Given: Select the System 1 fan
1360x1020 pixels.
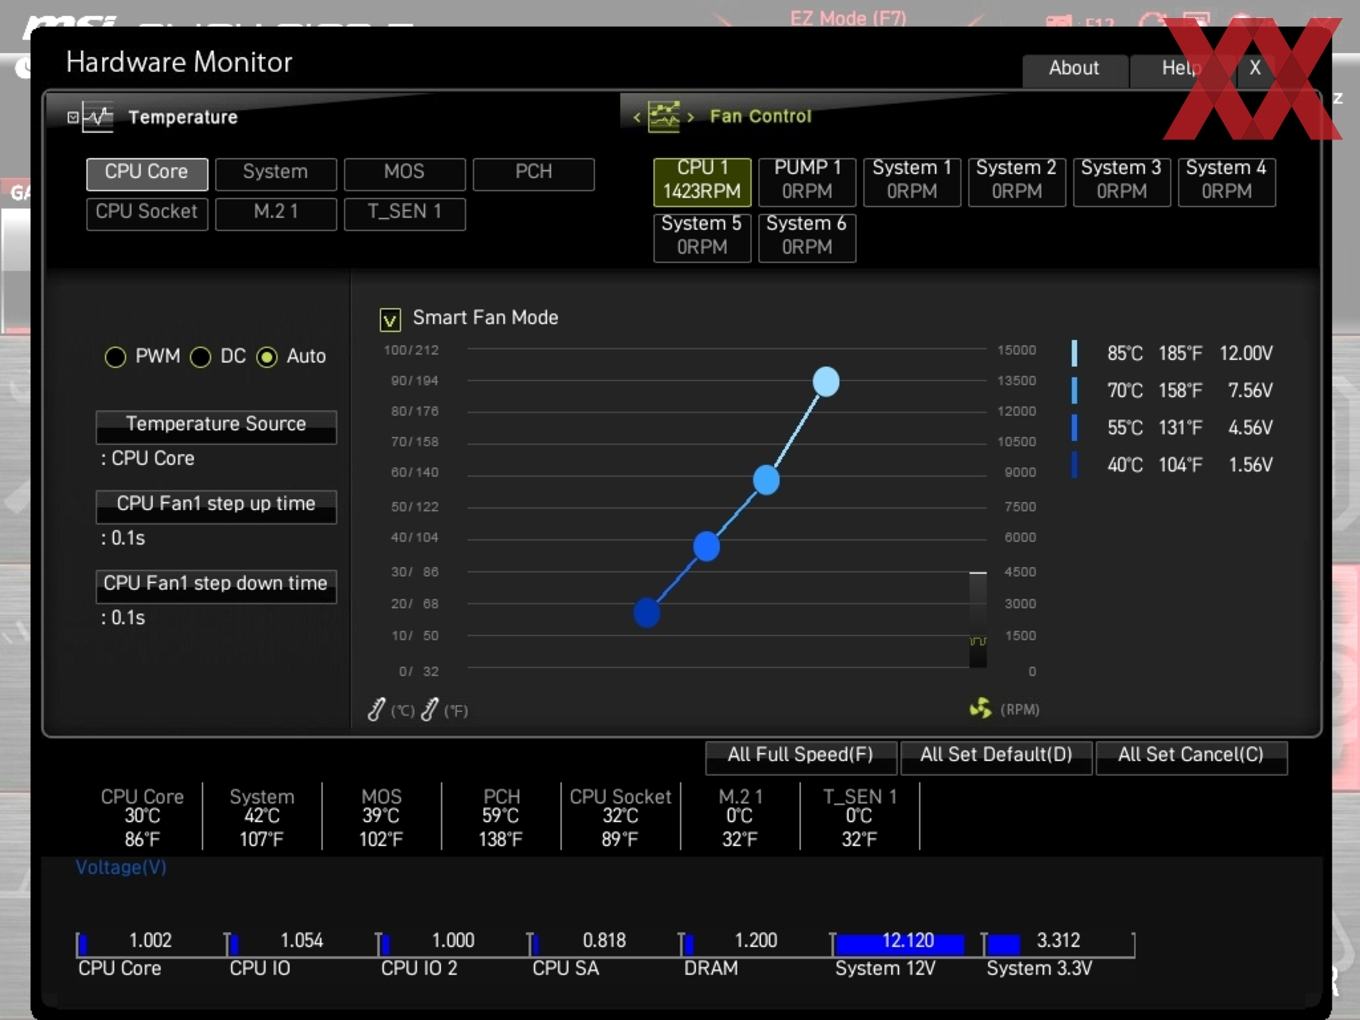Looking at the screenshot, I should pyautogui.click(x=912, y=181).
